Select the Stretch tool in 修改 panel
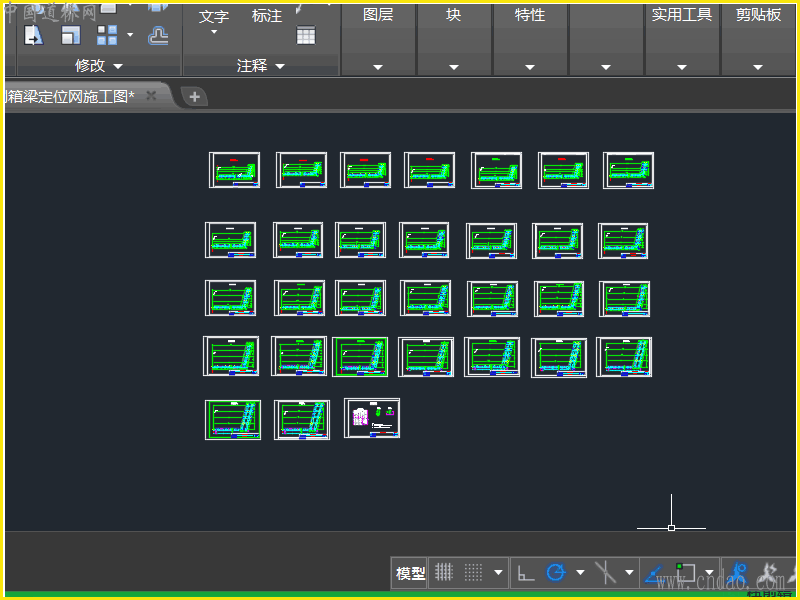 coord(34,36)
